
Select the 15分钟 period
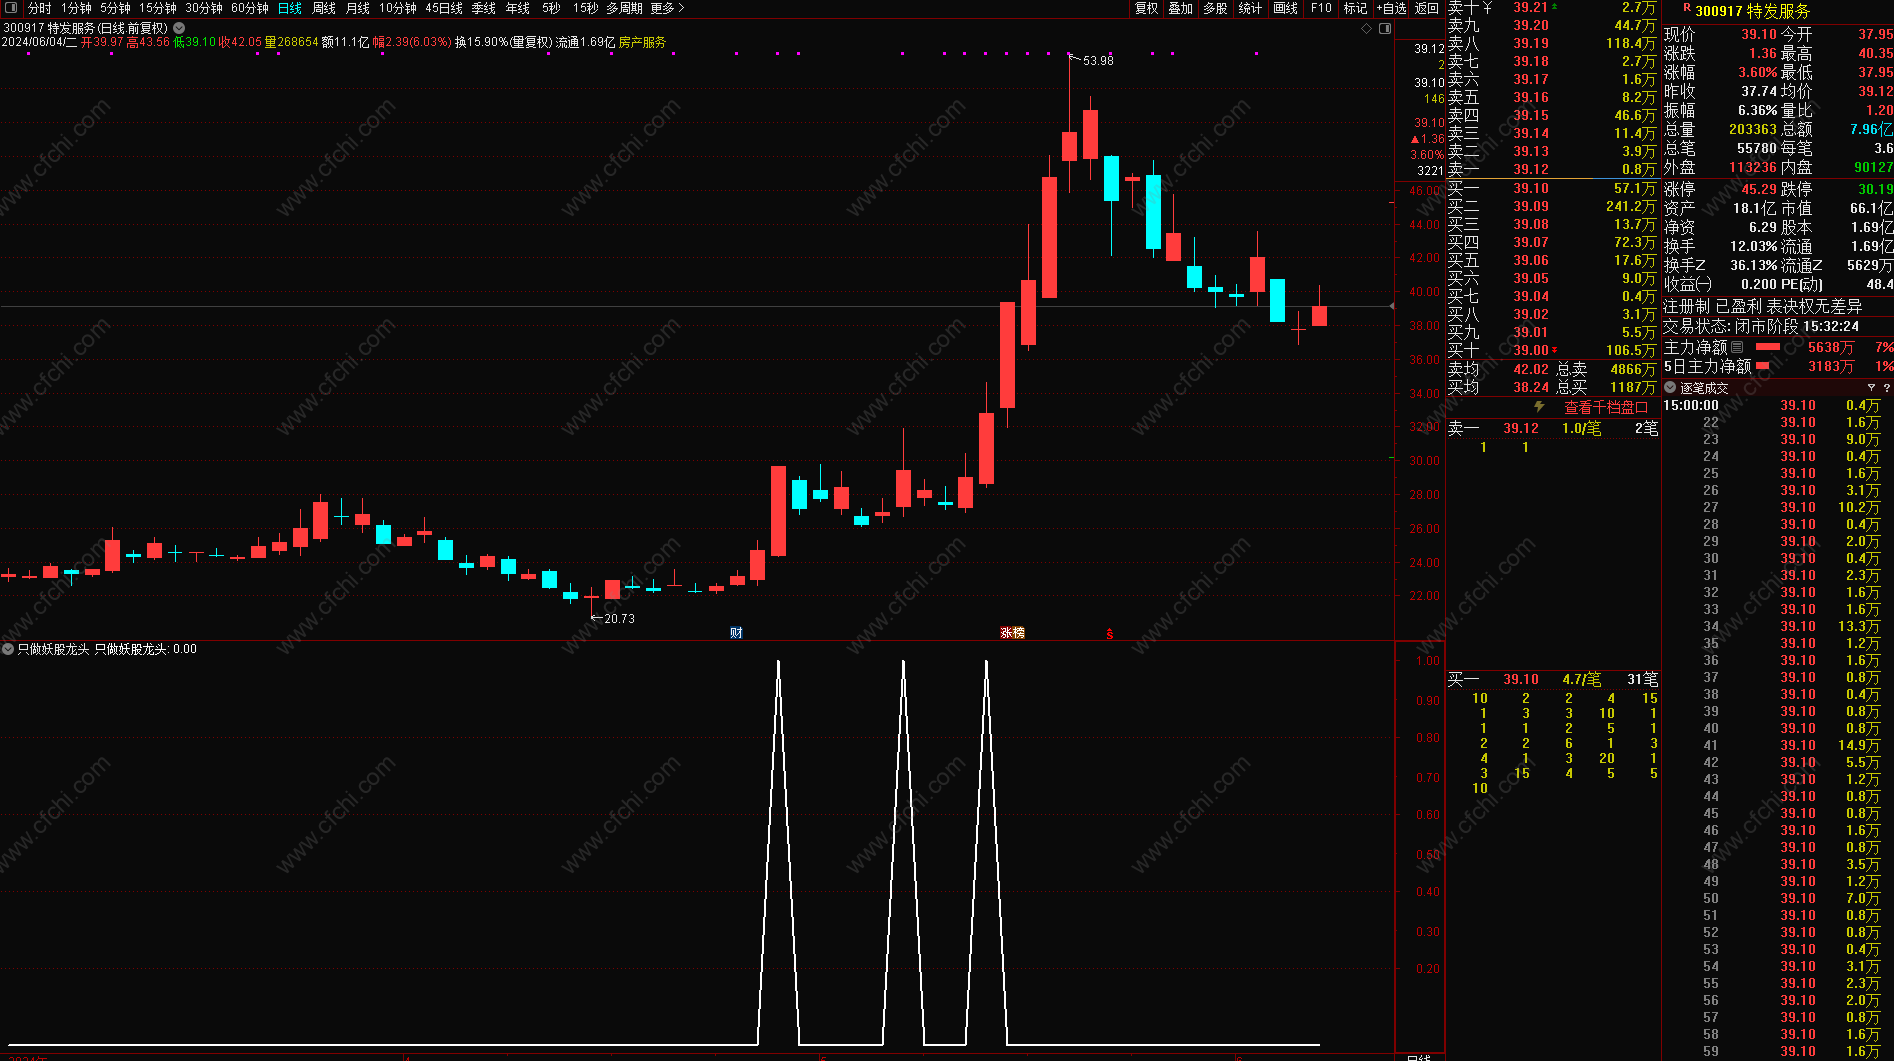(158, 8)
